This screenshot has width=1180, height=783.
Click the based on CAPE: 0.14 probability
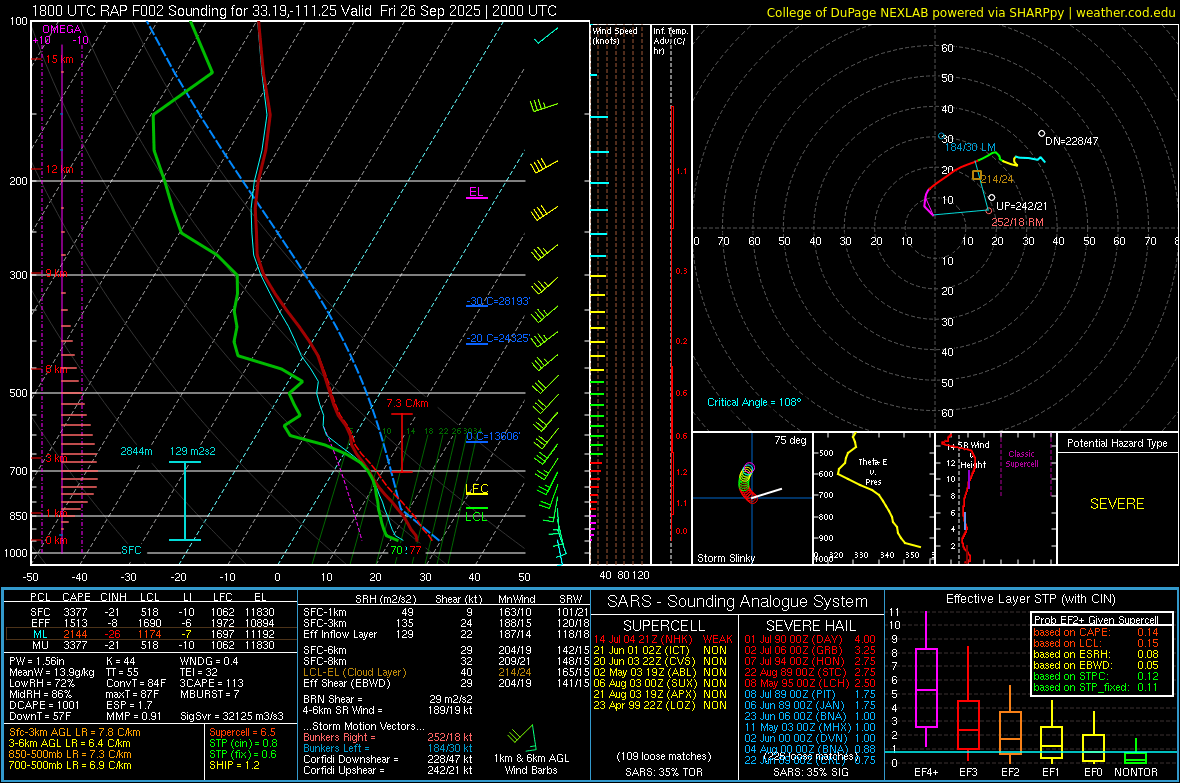[x=1096, y=632]
